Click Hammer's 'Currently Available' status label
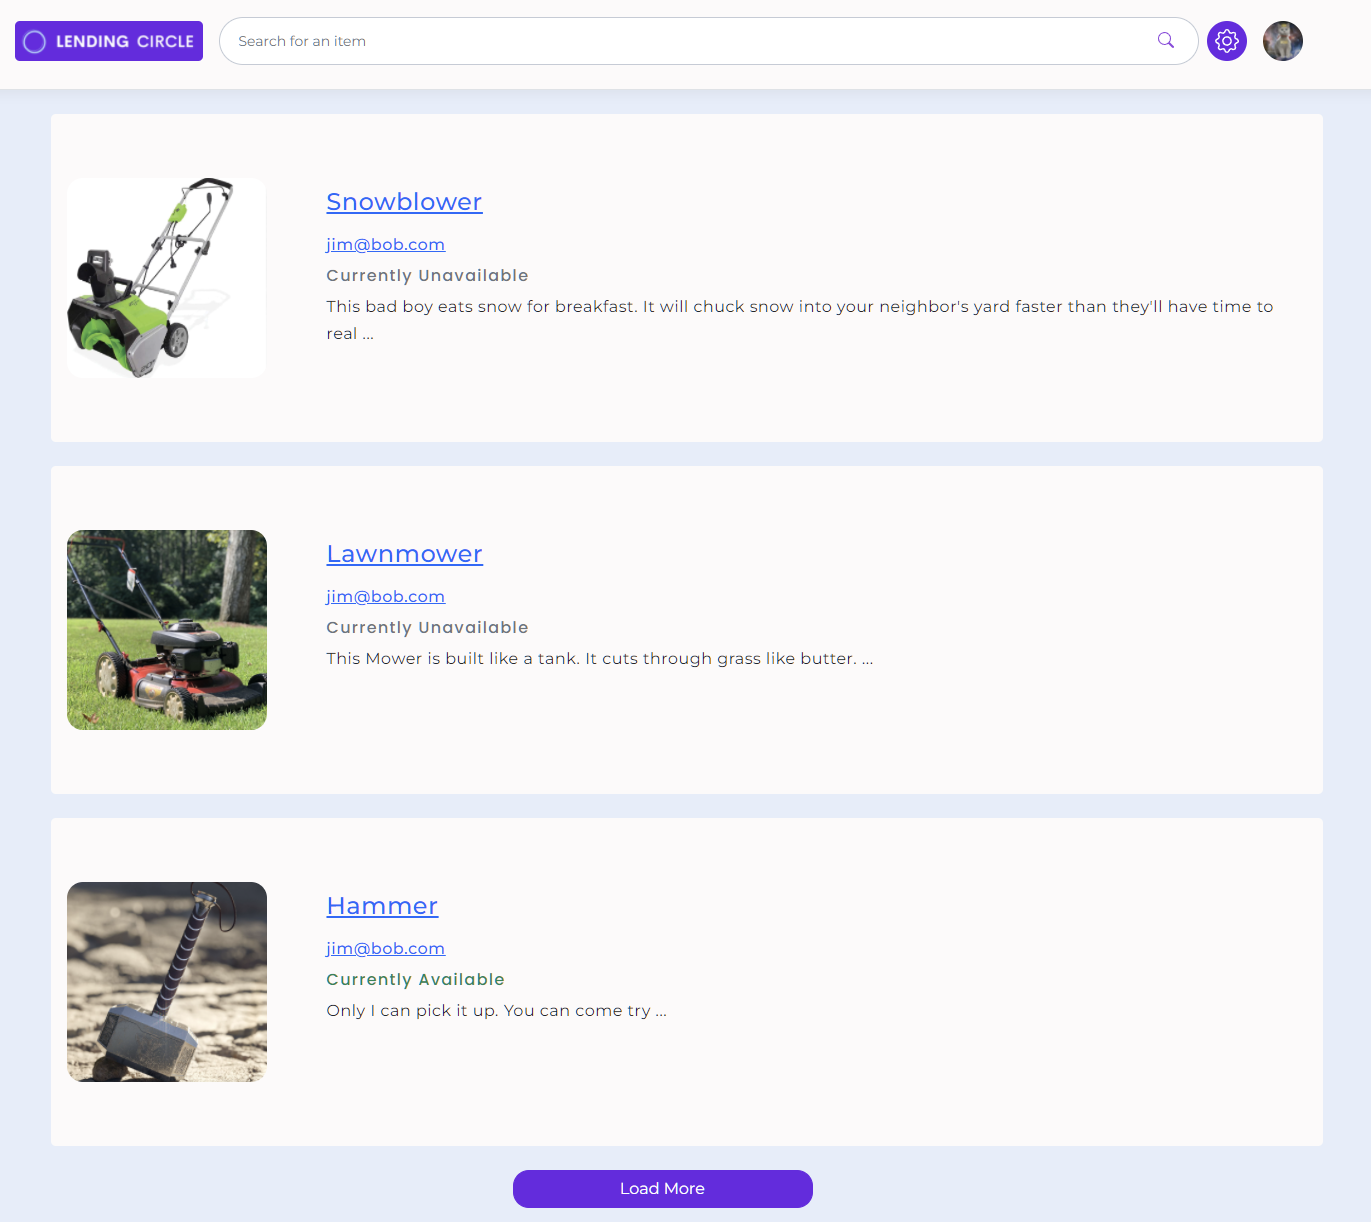The width and height of the screenshot is (1371, 1222). (415, 980)
